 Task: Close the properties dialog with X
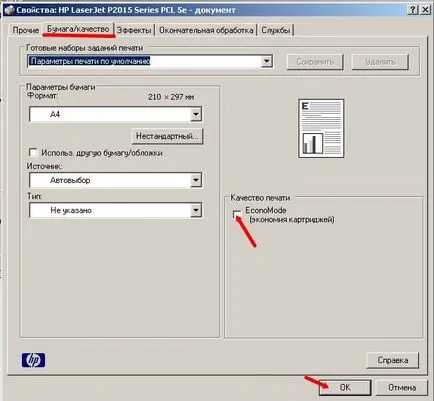(x=425, y=10)
